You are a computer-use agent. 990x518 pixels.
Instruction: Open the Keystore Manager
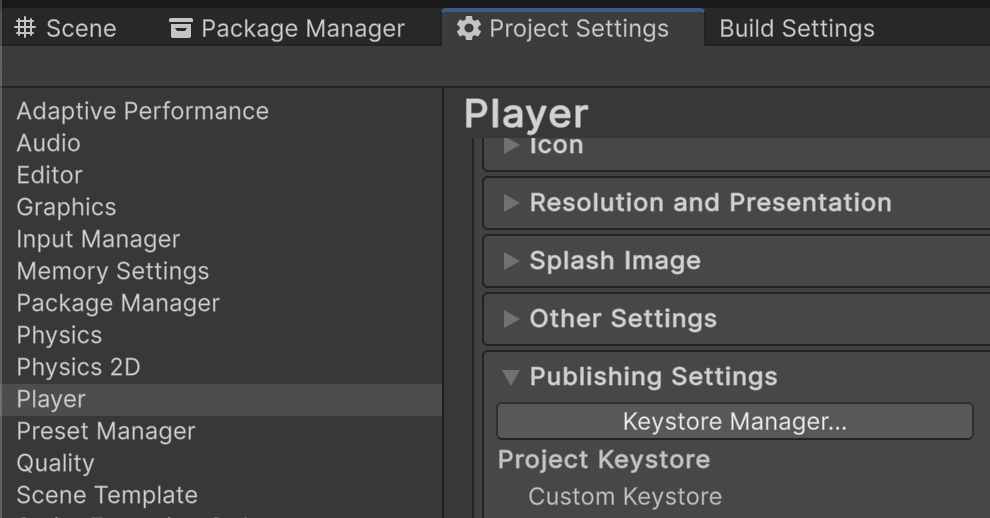click(734, 422)
